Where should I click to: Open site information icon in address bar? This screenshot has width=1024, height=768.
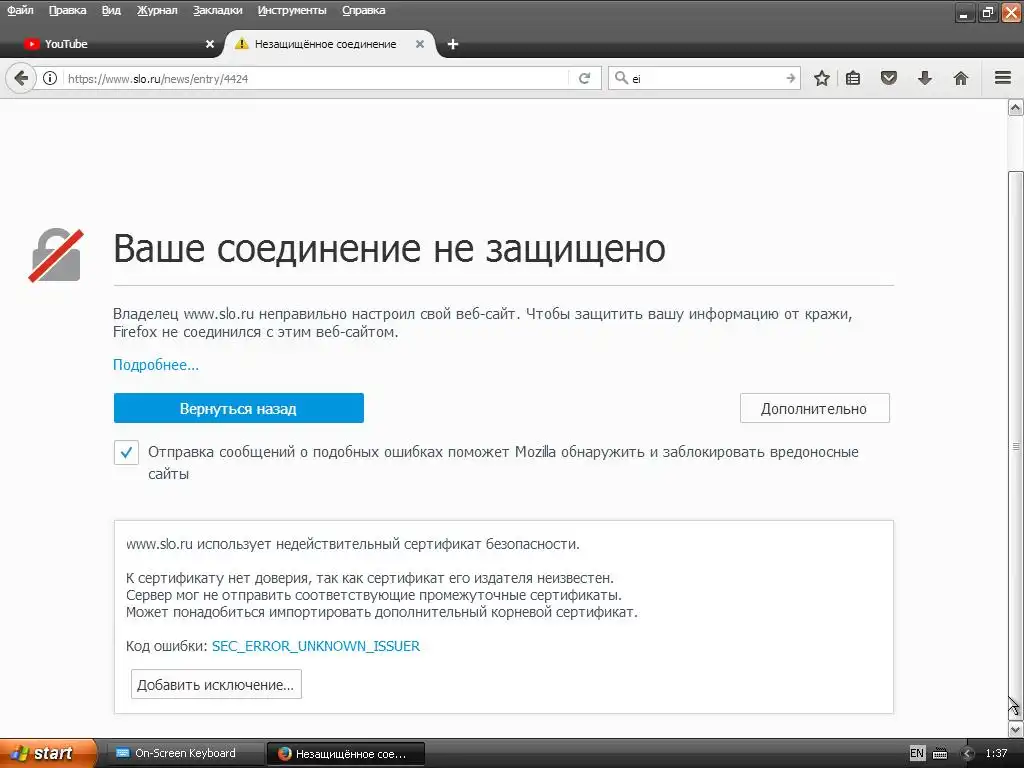point(50,78)
